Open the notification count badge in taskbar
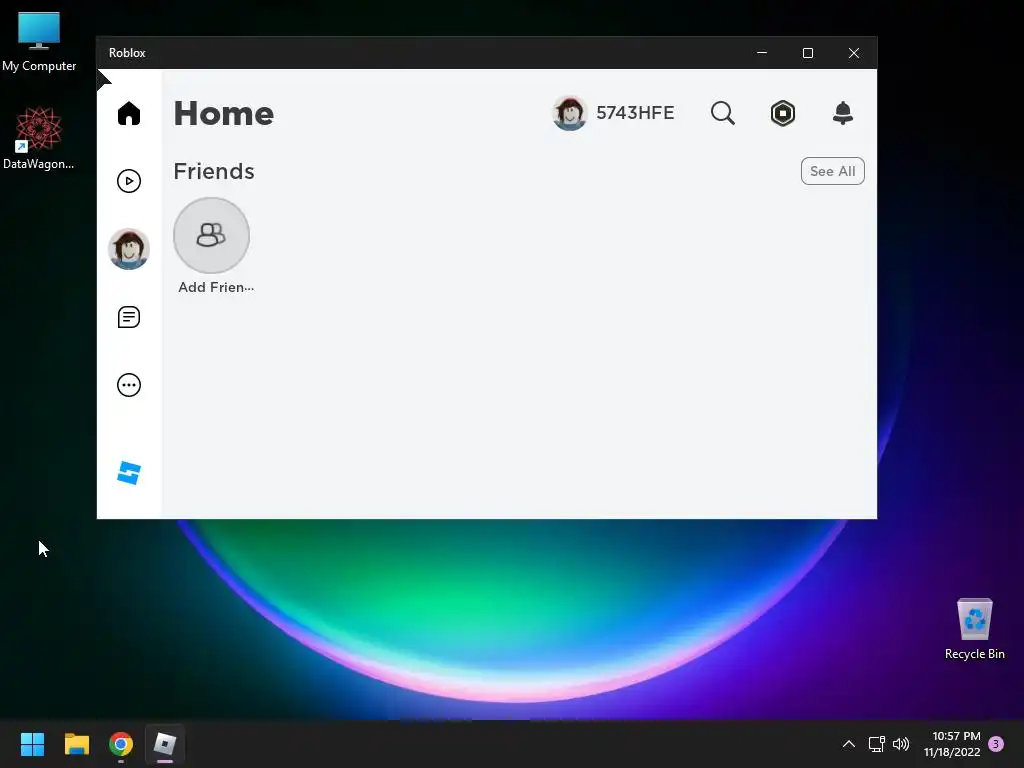This screenshot has width=1024, height=768. pos(996,744)
